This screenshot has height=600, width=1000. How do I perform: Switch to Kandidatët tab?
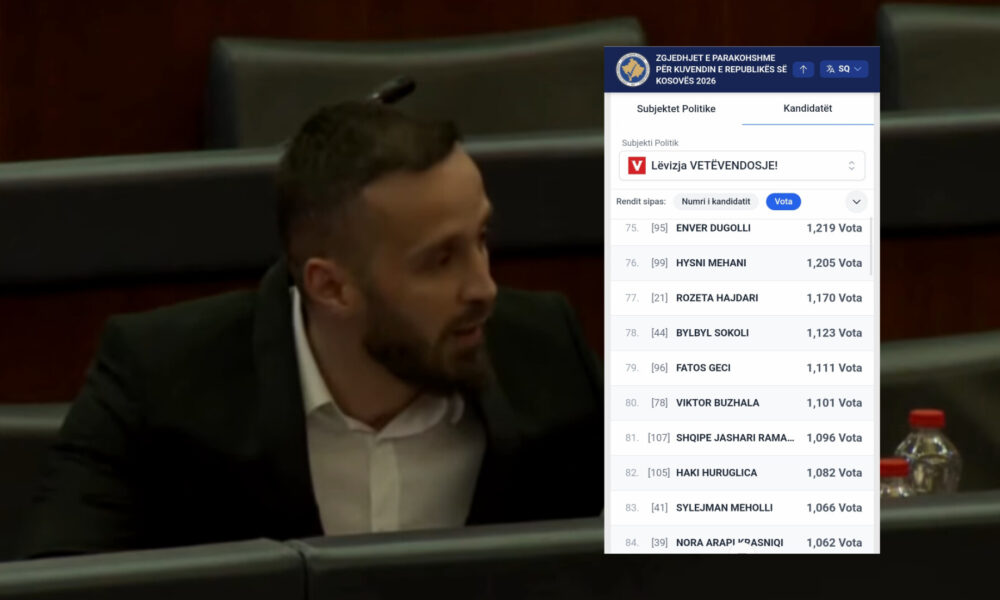[807, 108]
